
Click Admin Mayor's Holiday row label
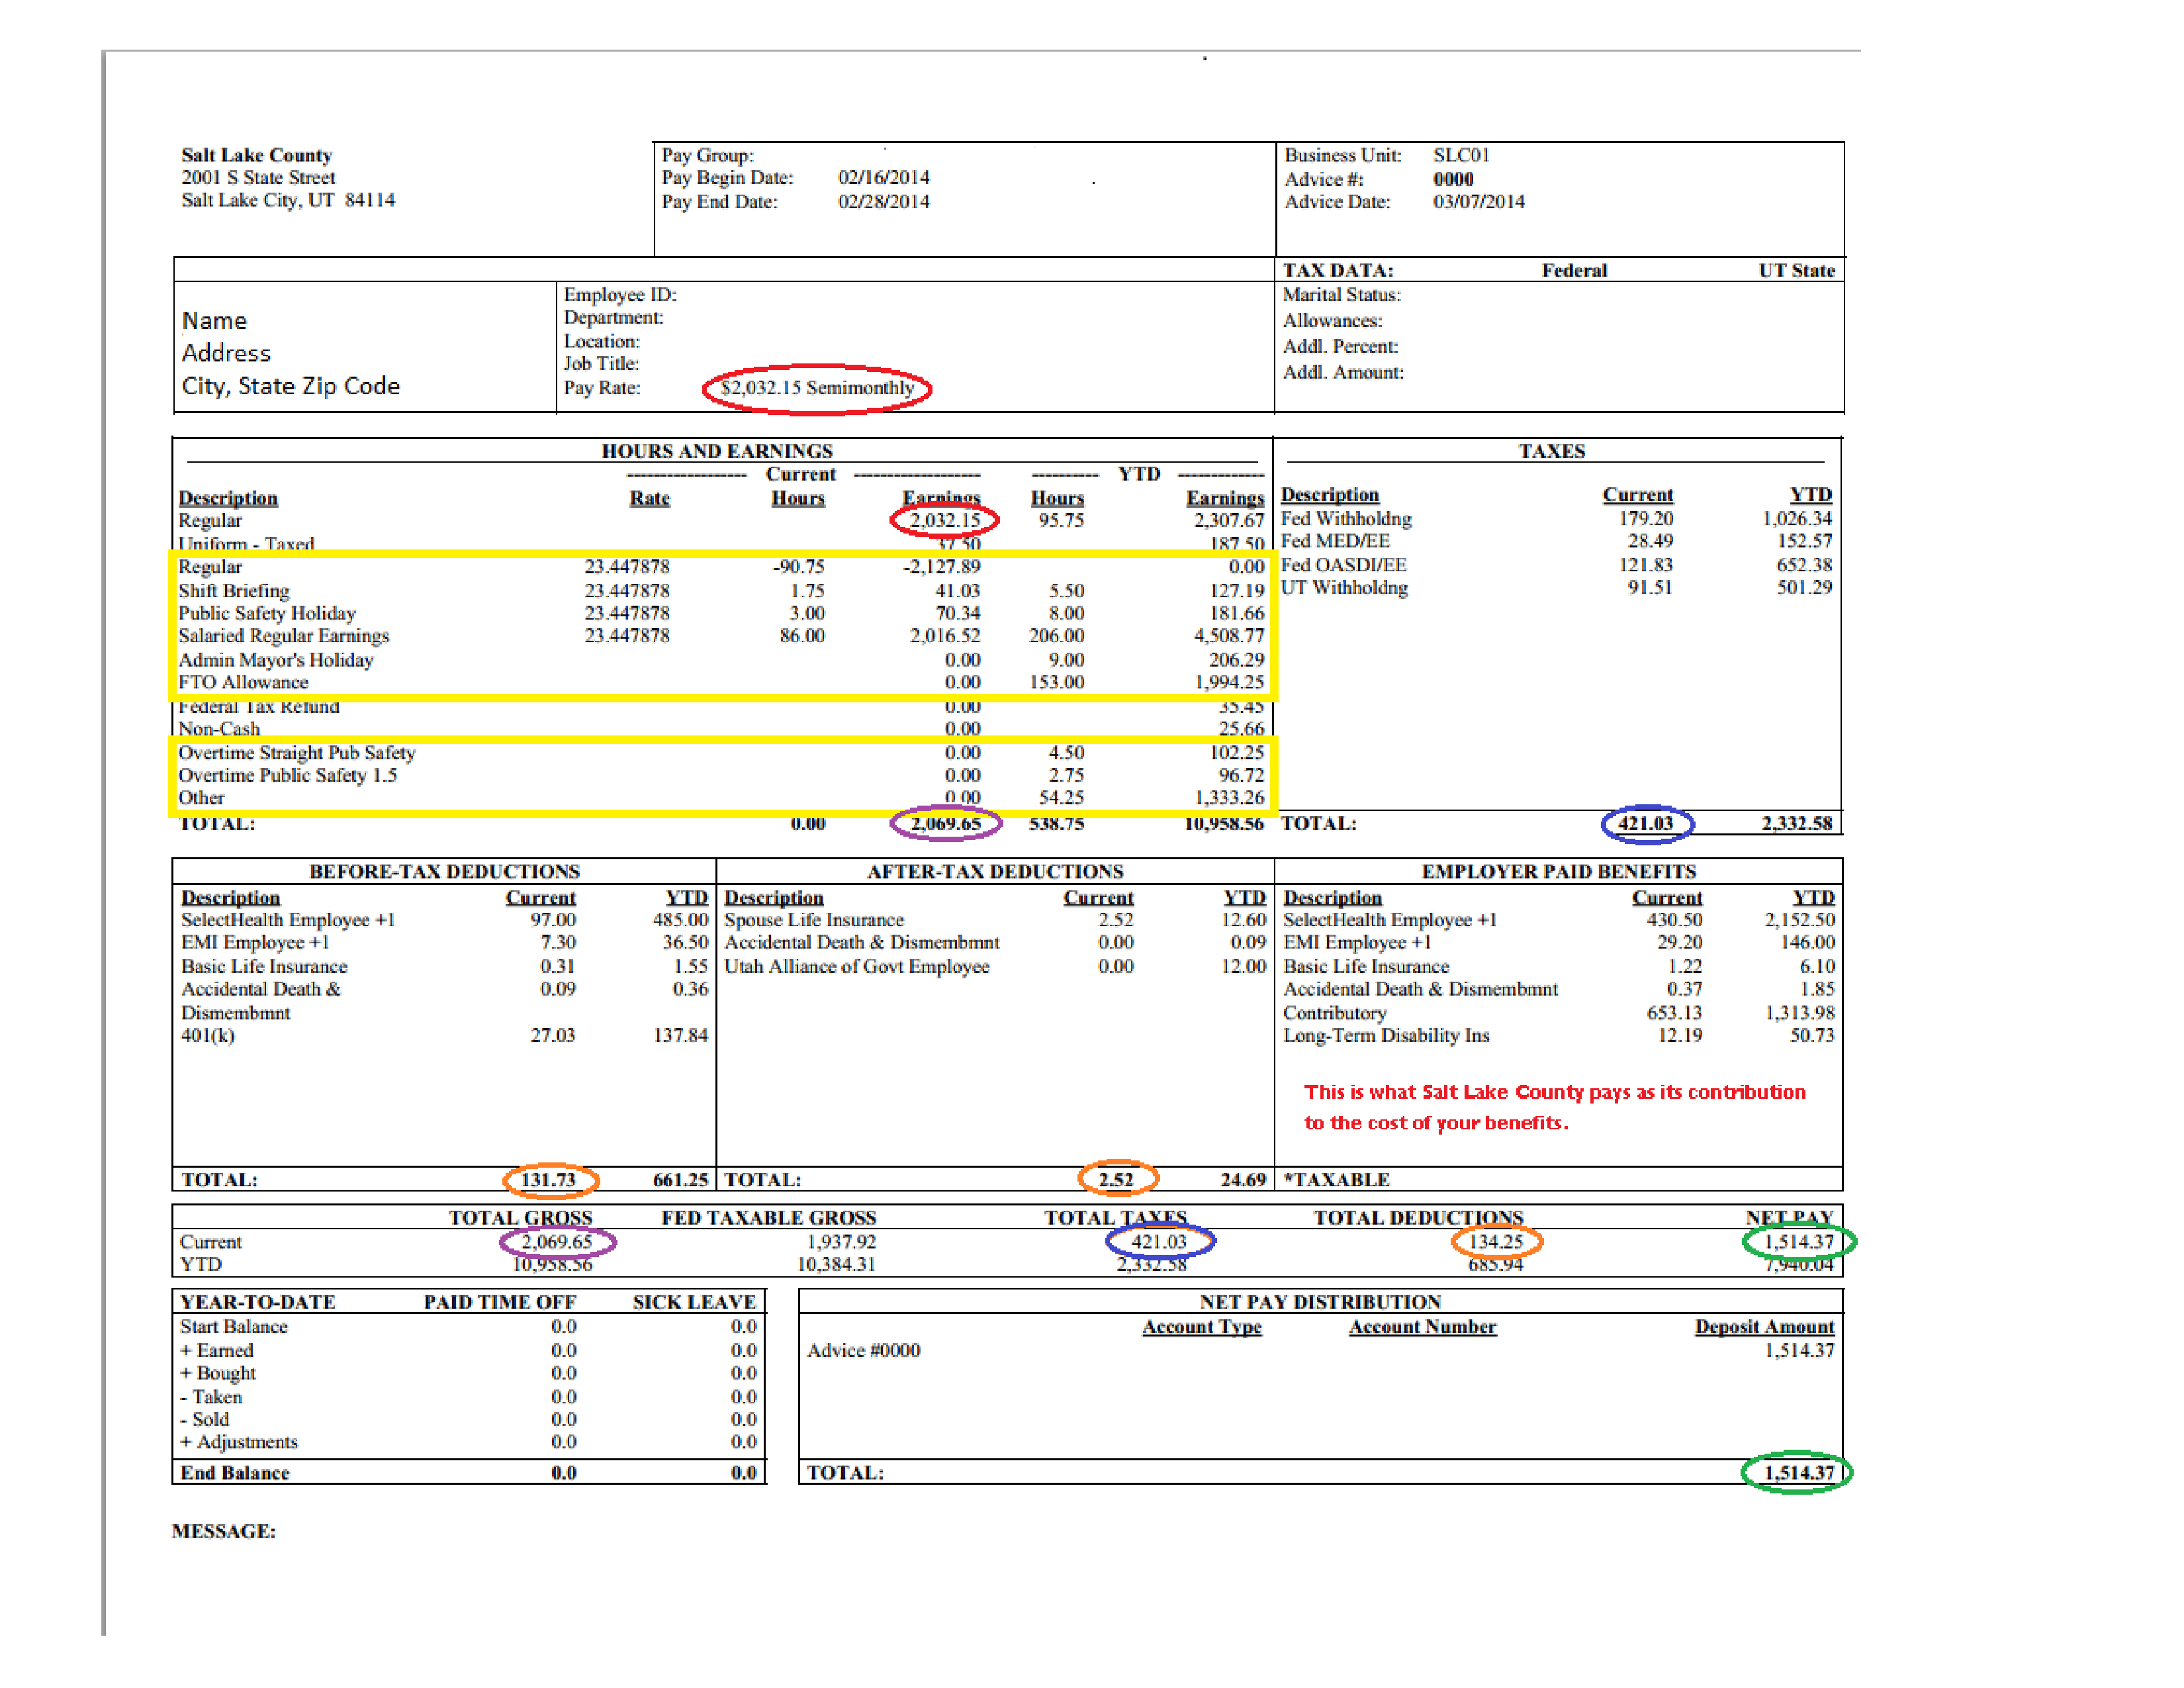point(276,660)
